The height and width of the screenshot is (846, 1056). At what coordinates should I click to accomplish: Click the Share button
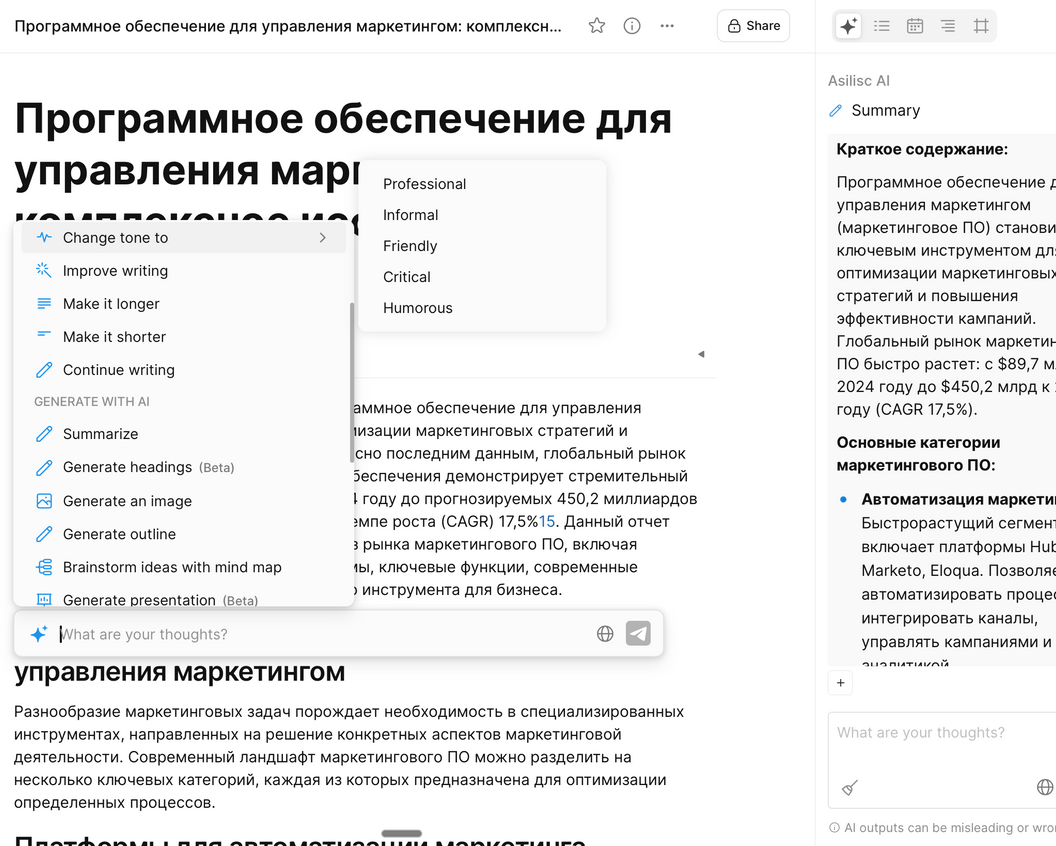click(x=753, y=26)
